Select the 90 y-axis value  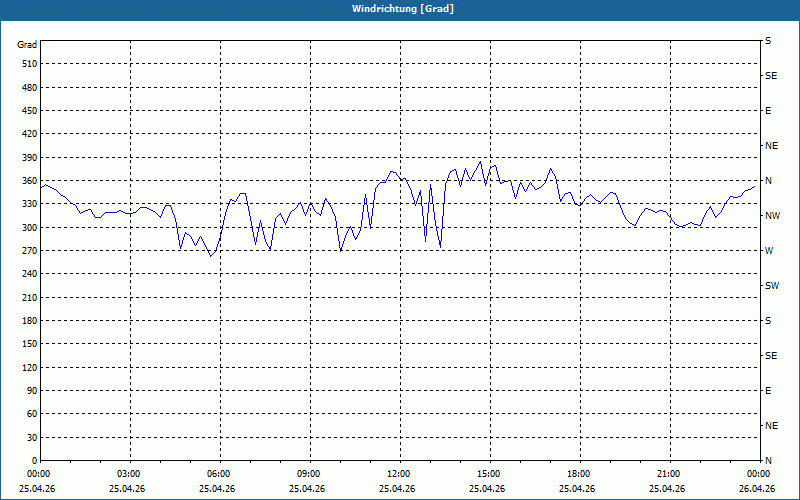32,391
